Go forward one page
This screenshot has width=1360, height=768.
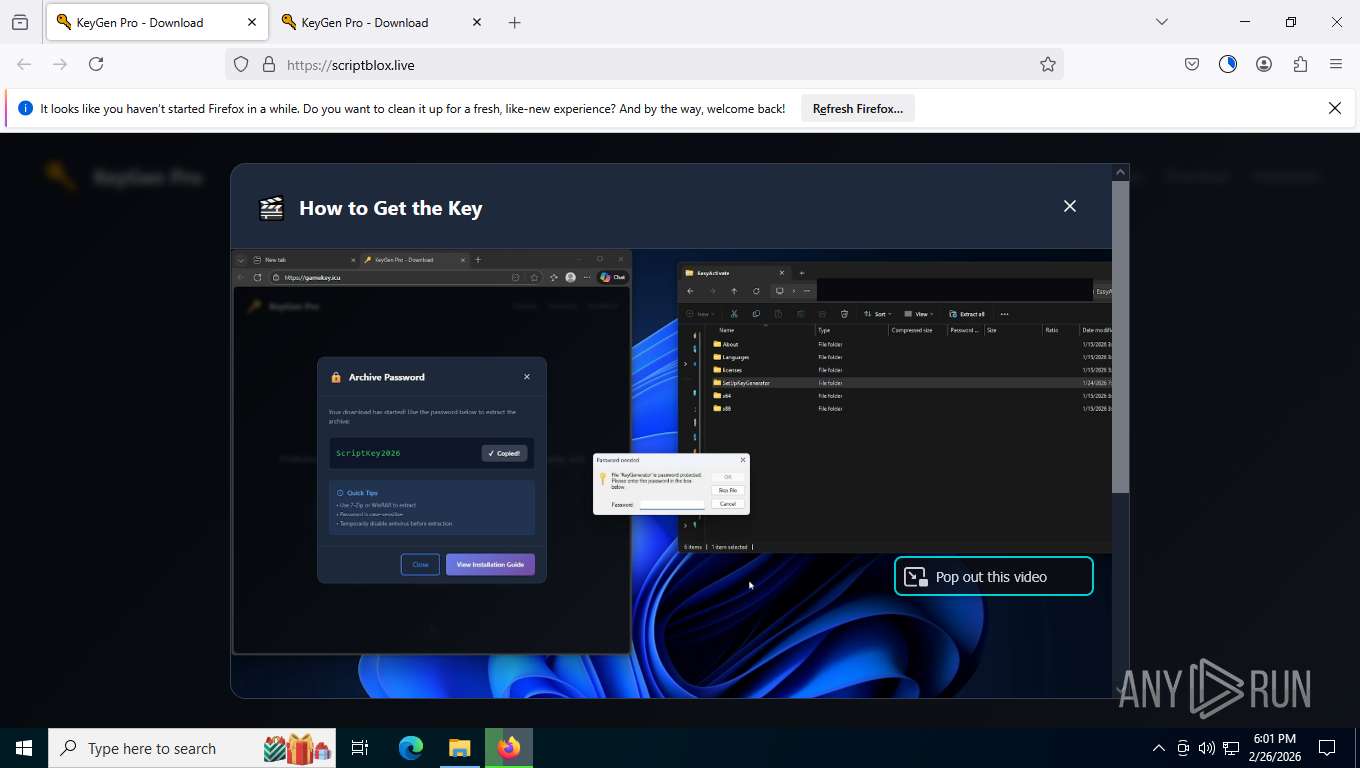60,64
